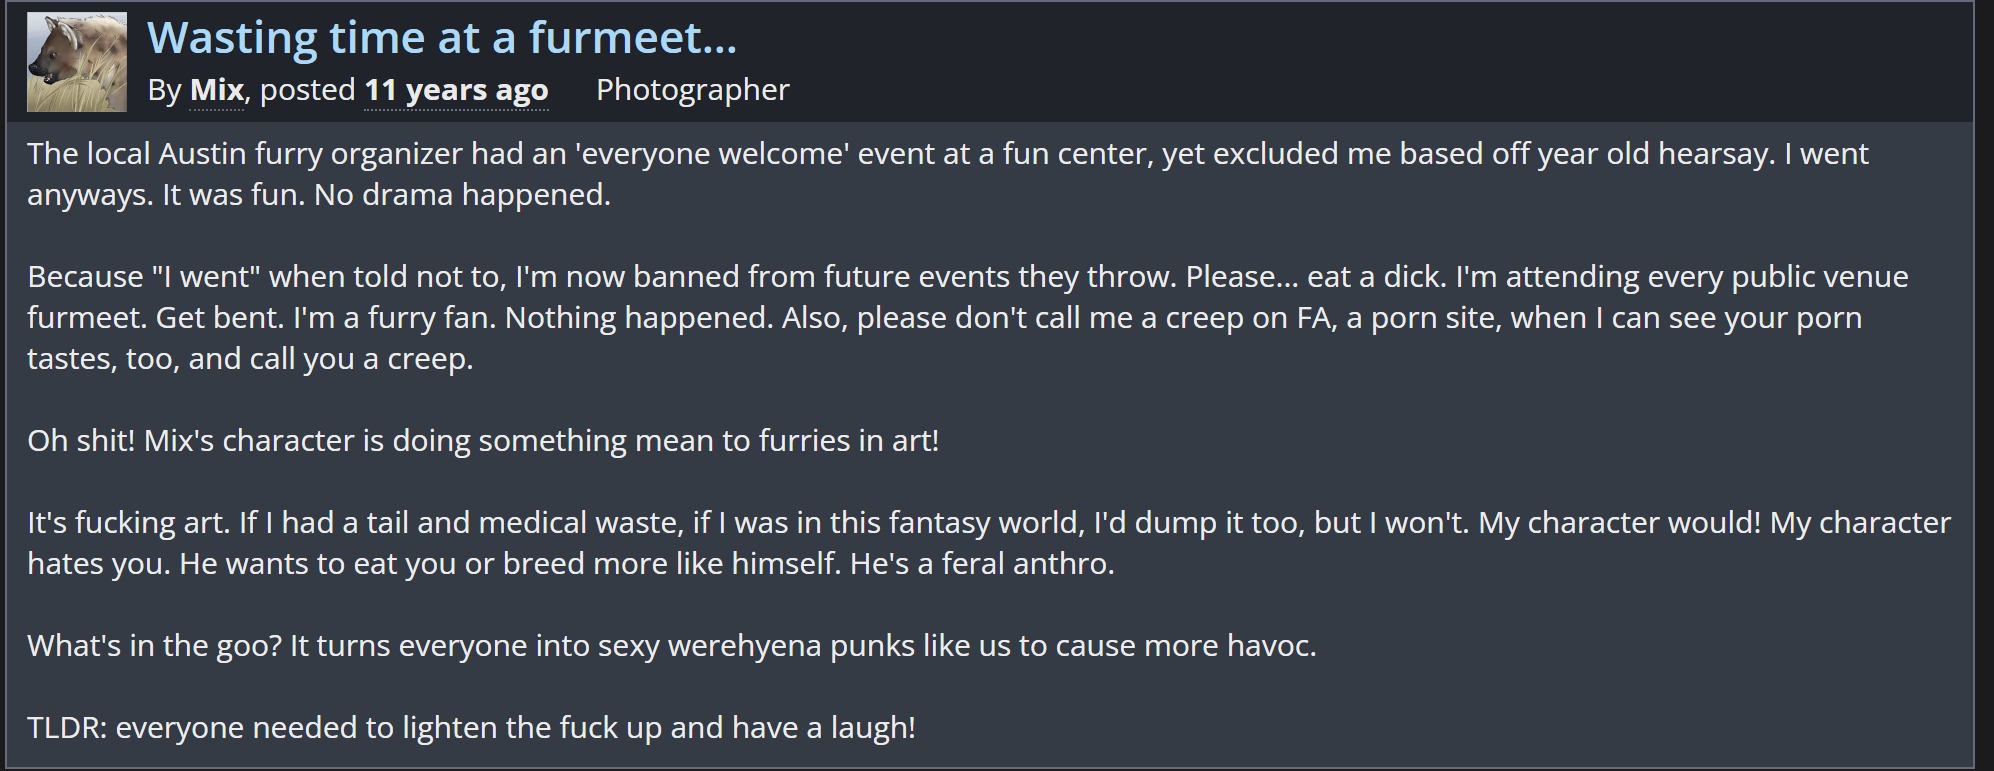Screen dimensions: 1994x771
Task: Click the line 'What's in the goo?'
Action: point(672,645)
